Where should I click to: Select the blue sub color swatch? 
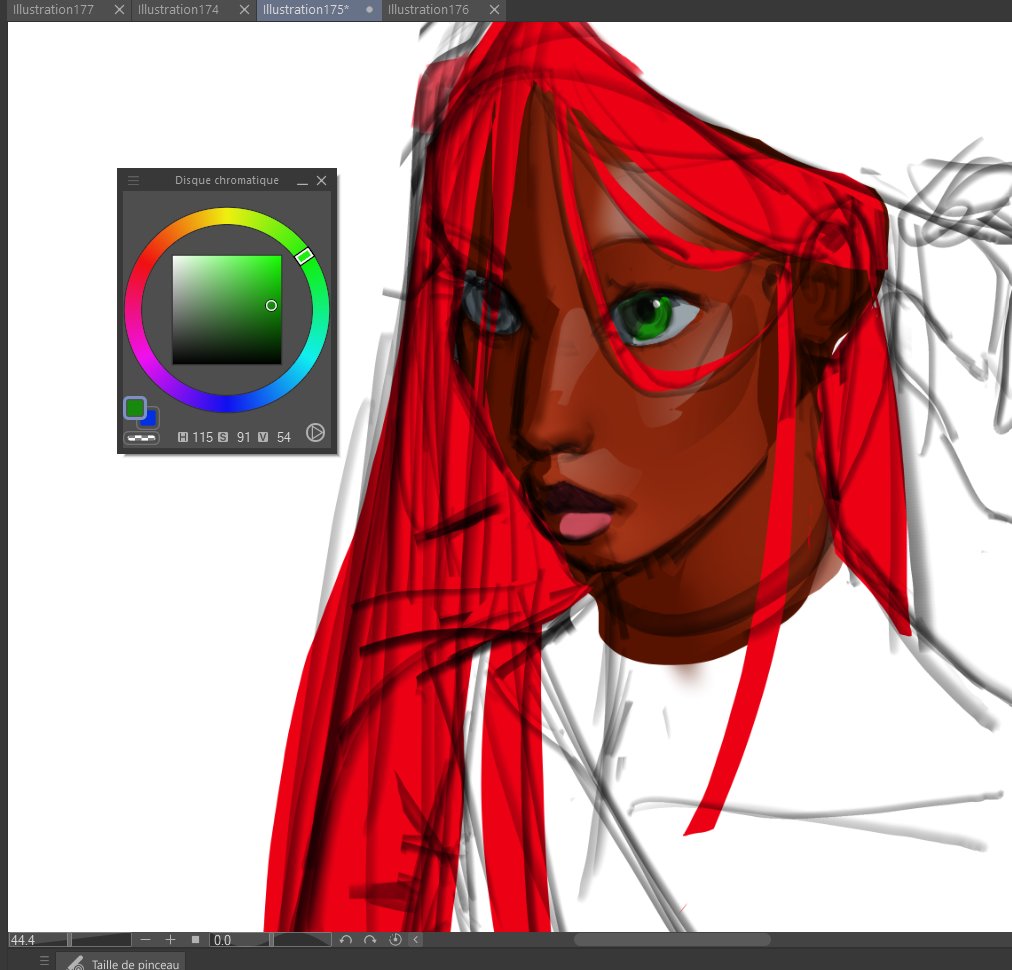151,420
